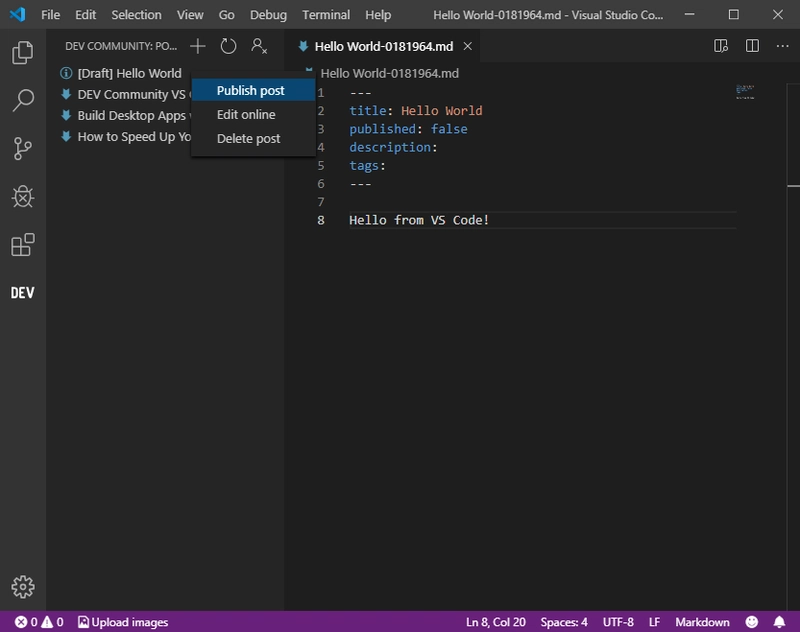Select the DEV Community VS post
Viewport: 800px width, 632px height.
(x=126, y=94)
